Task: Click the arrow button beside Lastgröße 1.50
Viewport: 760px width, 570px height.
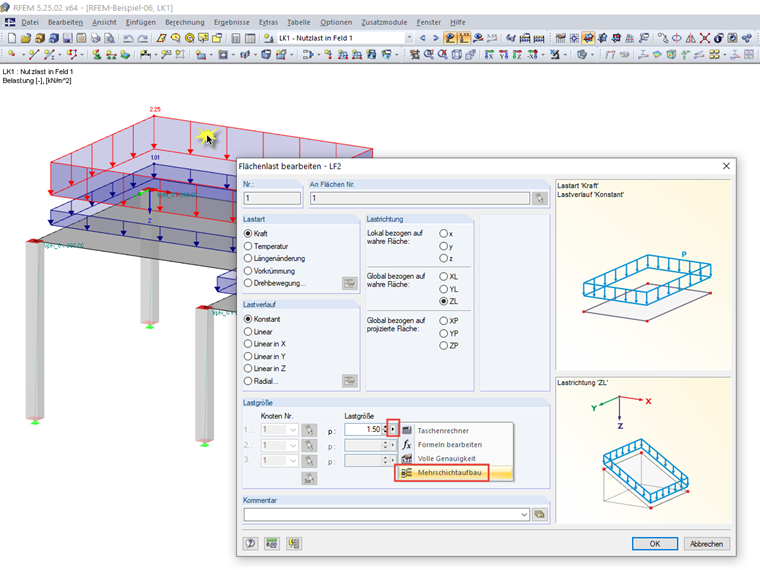Action: tap(393, 429)
